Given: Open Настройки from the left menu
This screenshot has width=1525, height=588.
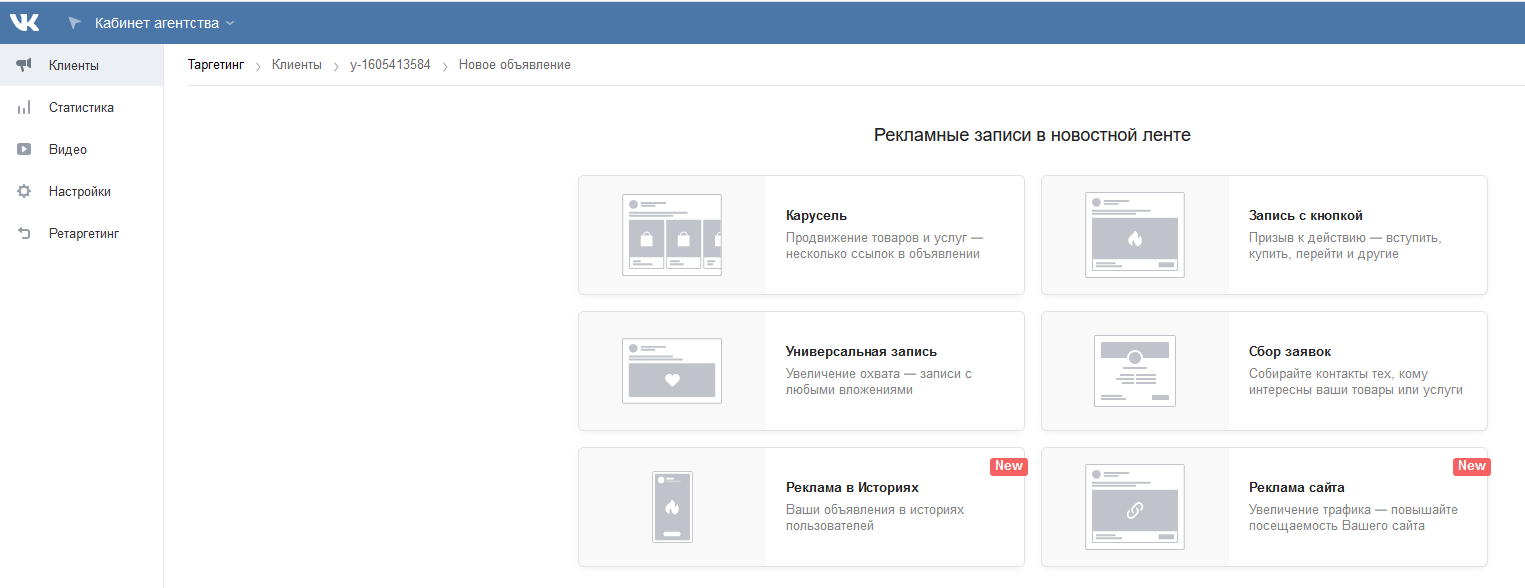Looking at the screenshot, I should 79,192.
